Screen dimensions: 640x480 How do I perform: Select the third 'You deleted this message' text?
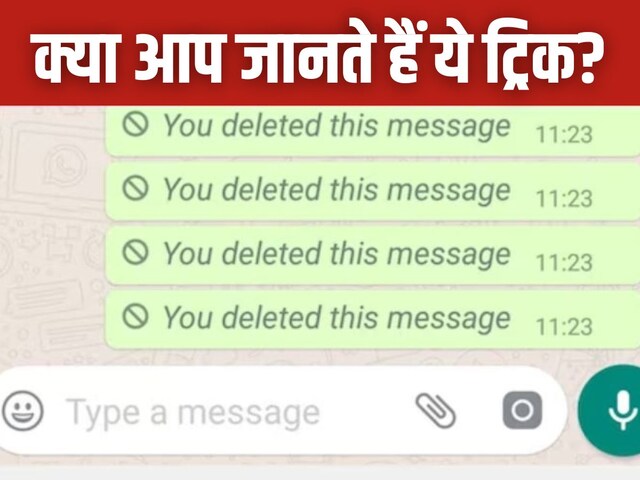coord(337,254)
